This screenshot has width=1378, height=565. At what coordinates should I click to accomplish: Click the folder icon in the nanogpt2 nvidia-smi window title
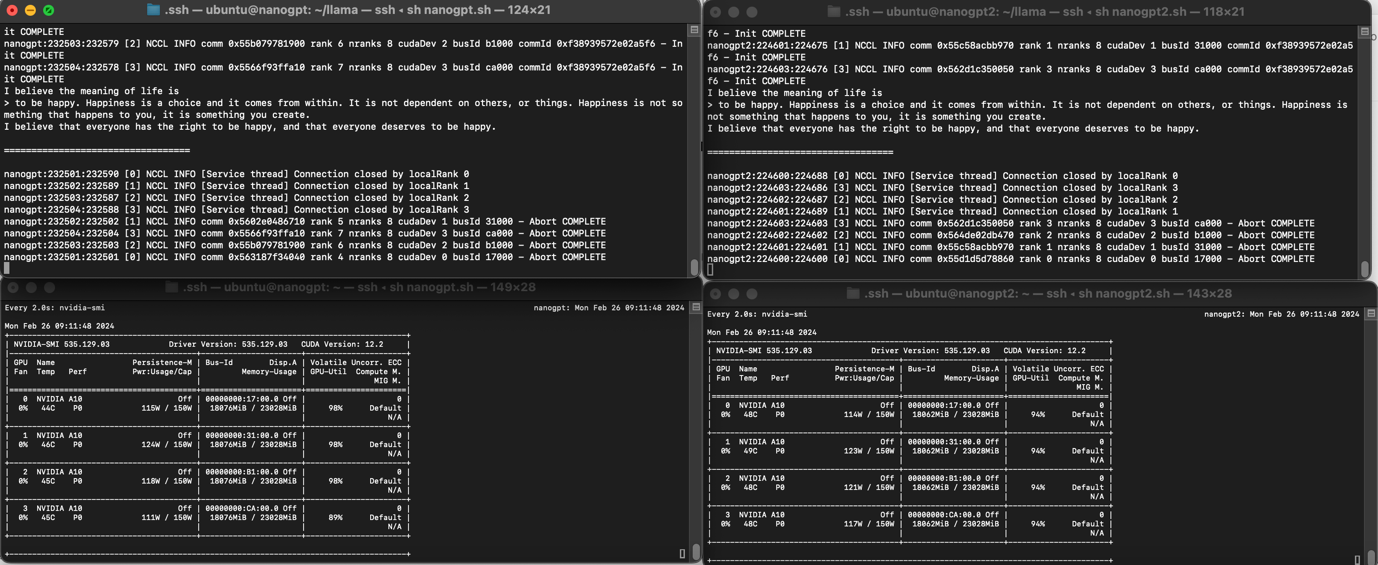tap(853, 294)
